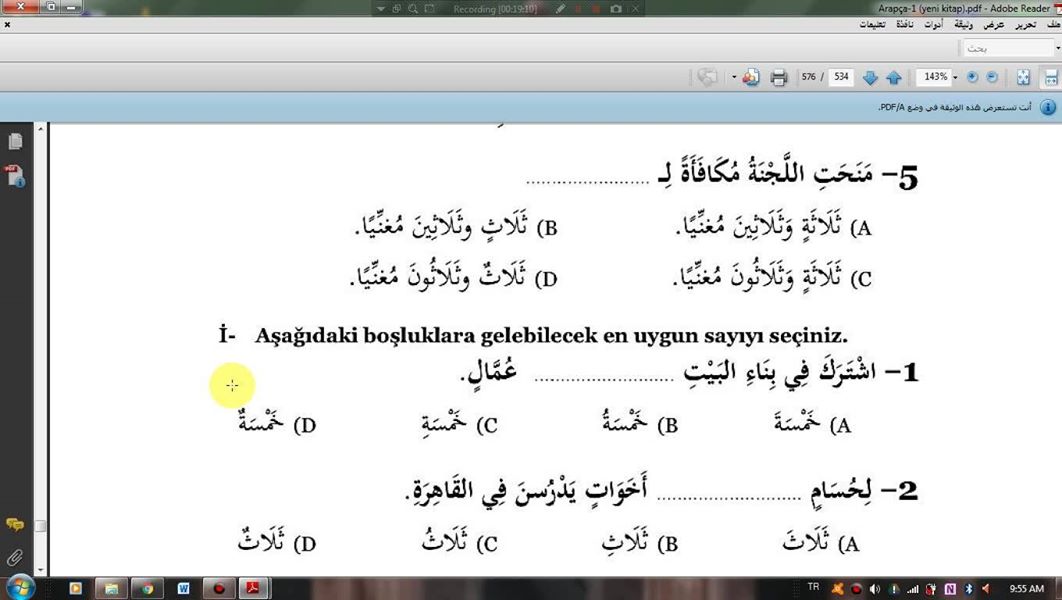The height and width of the screenshot is (600, 1062).
Task: Stop recording with the red circle button
Action: pos(597,9)
